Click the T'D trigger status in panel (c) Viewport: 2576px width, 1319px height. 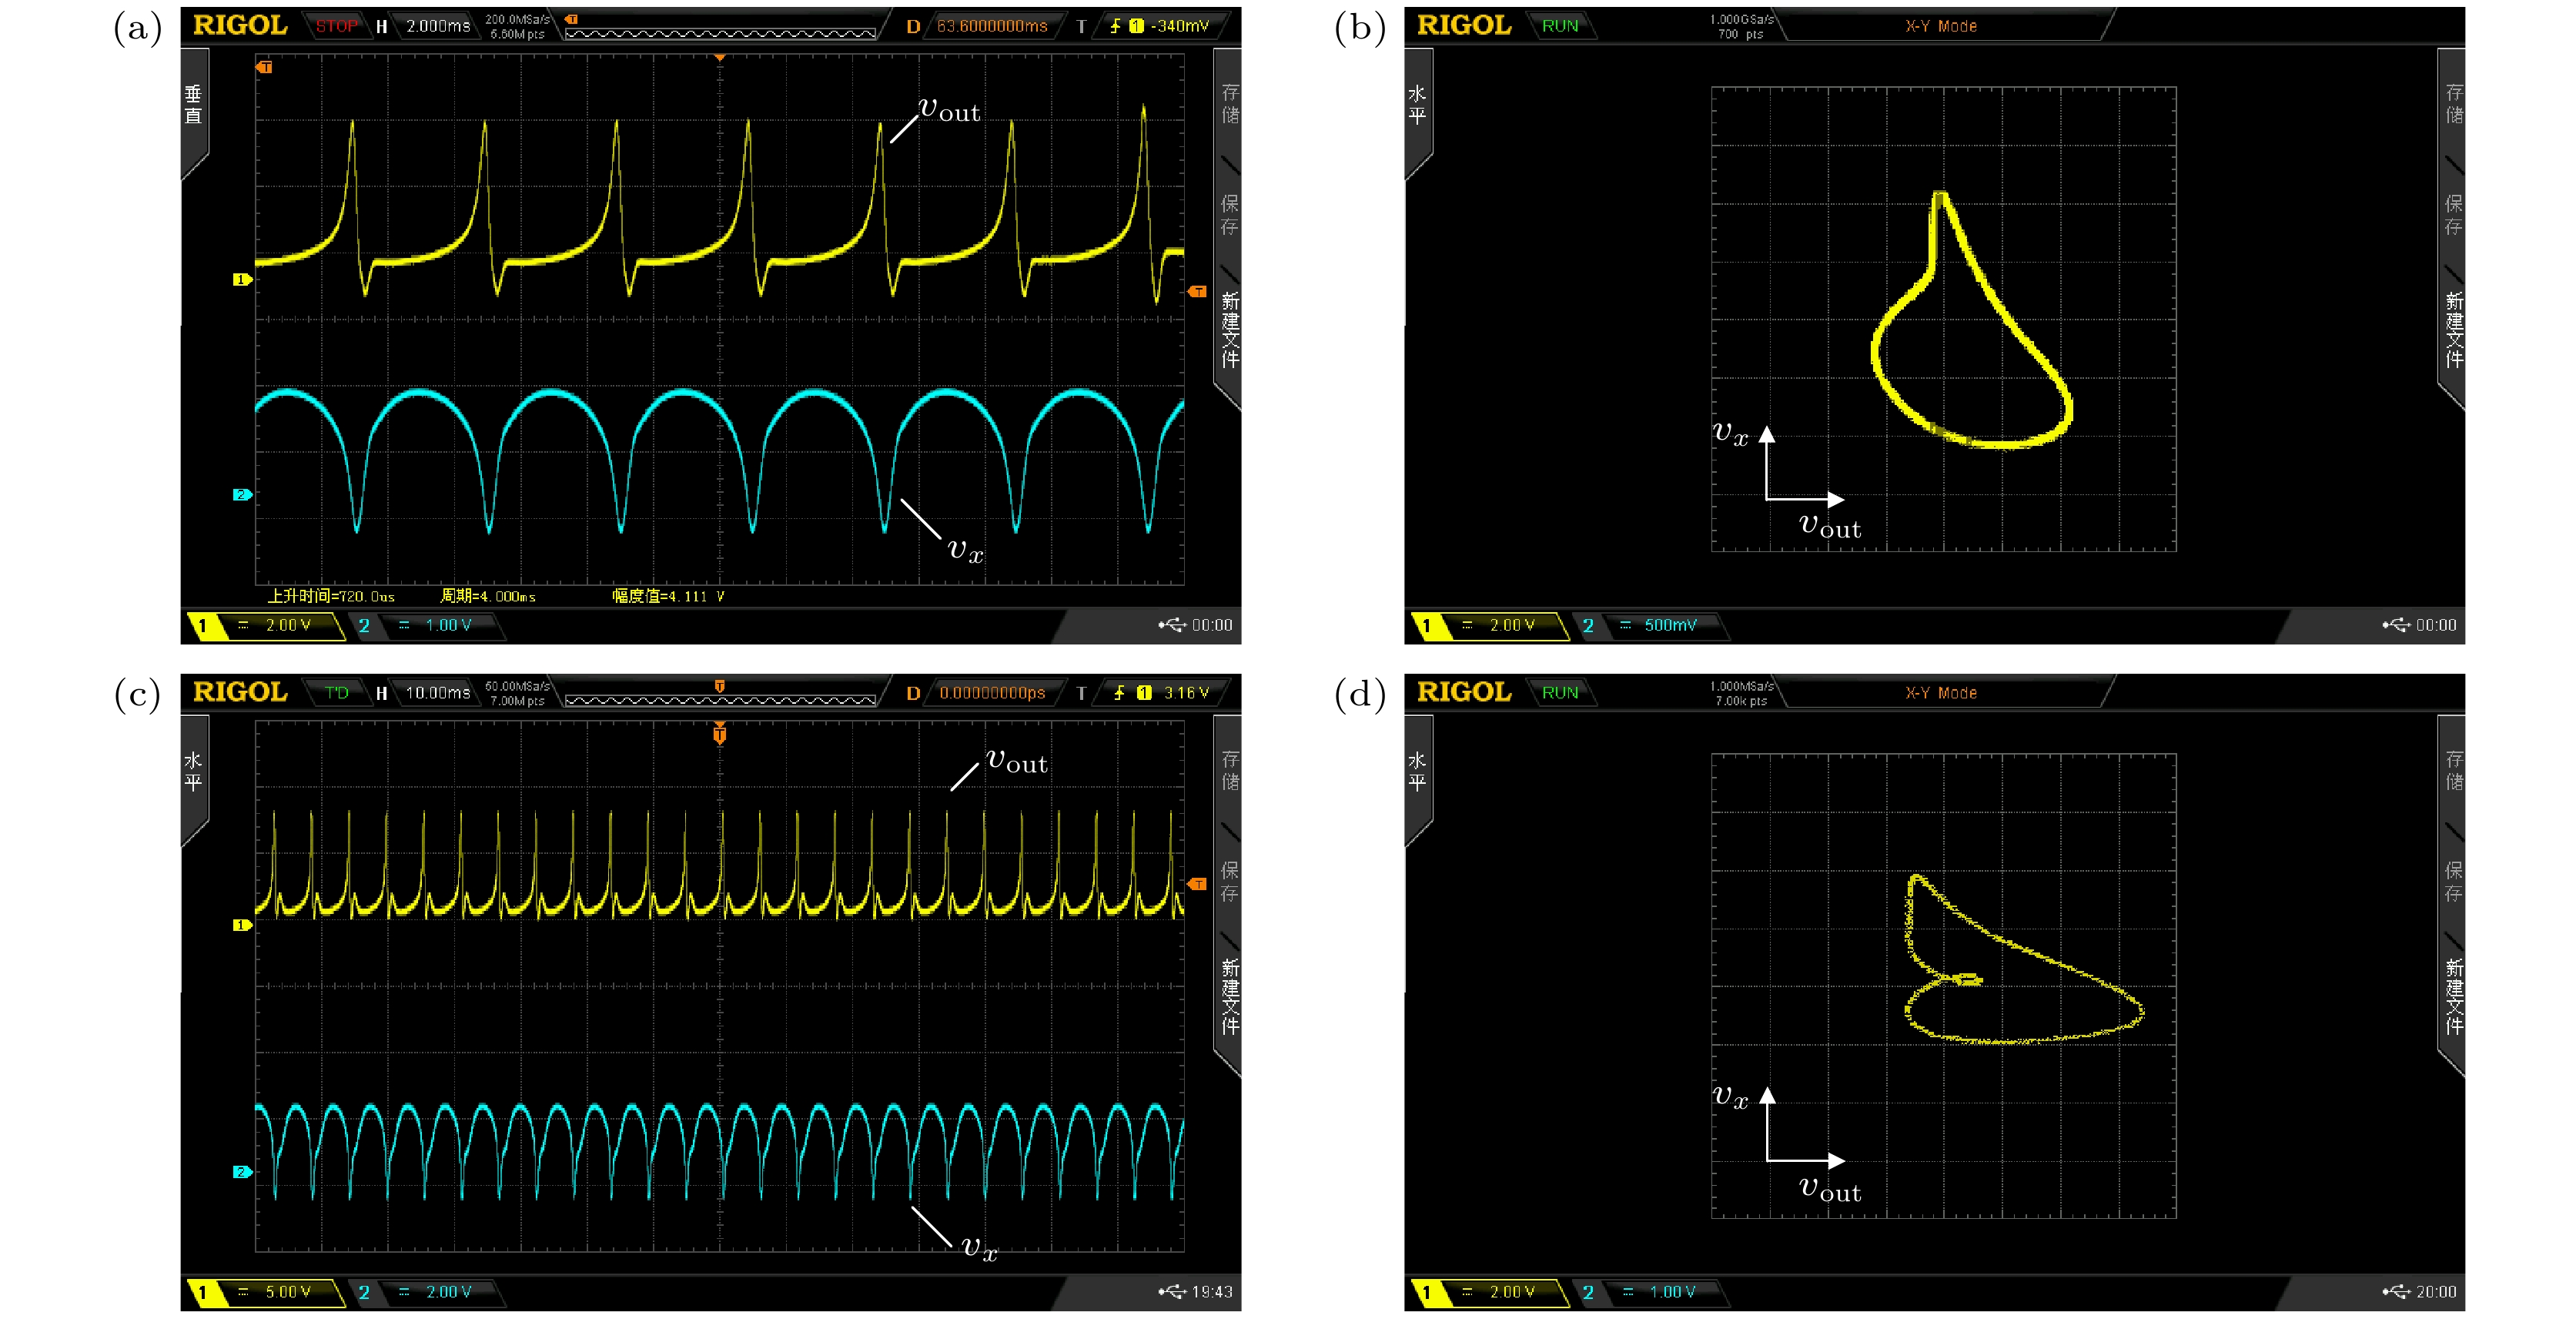point(336,692)
